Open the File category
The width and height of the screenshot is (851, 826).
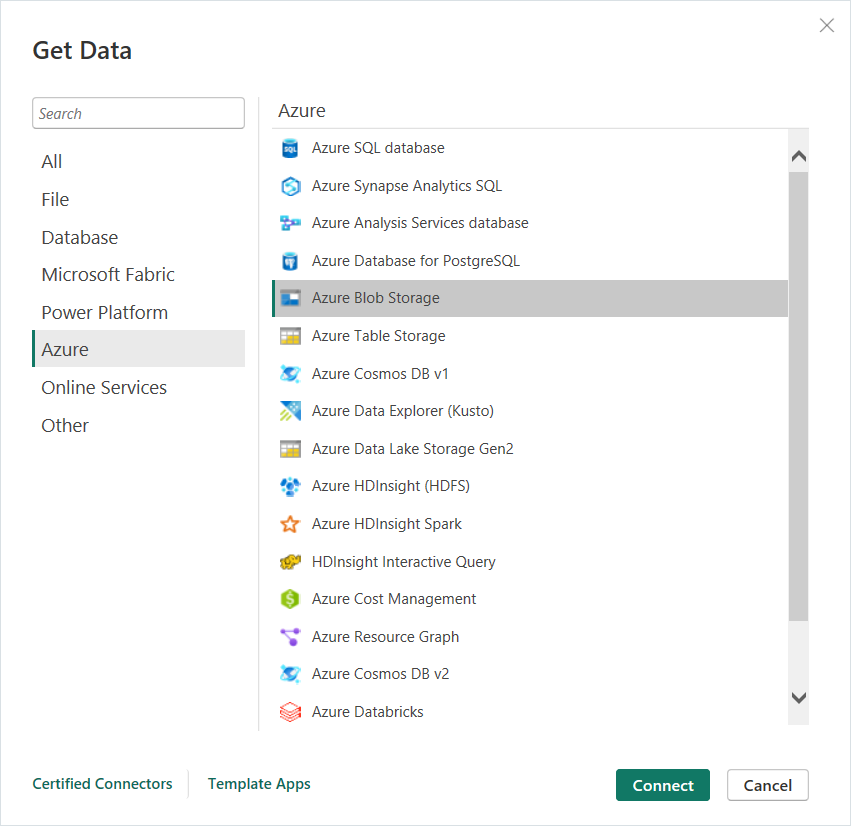(138, 200)
